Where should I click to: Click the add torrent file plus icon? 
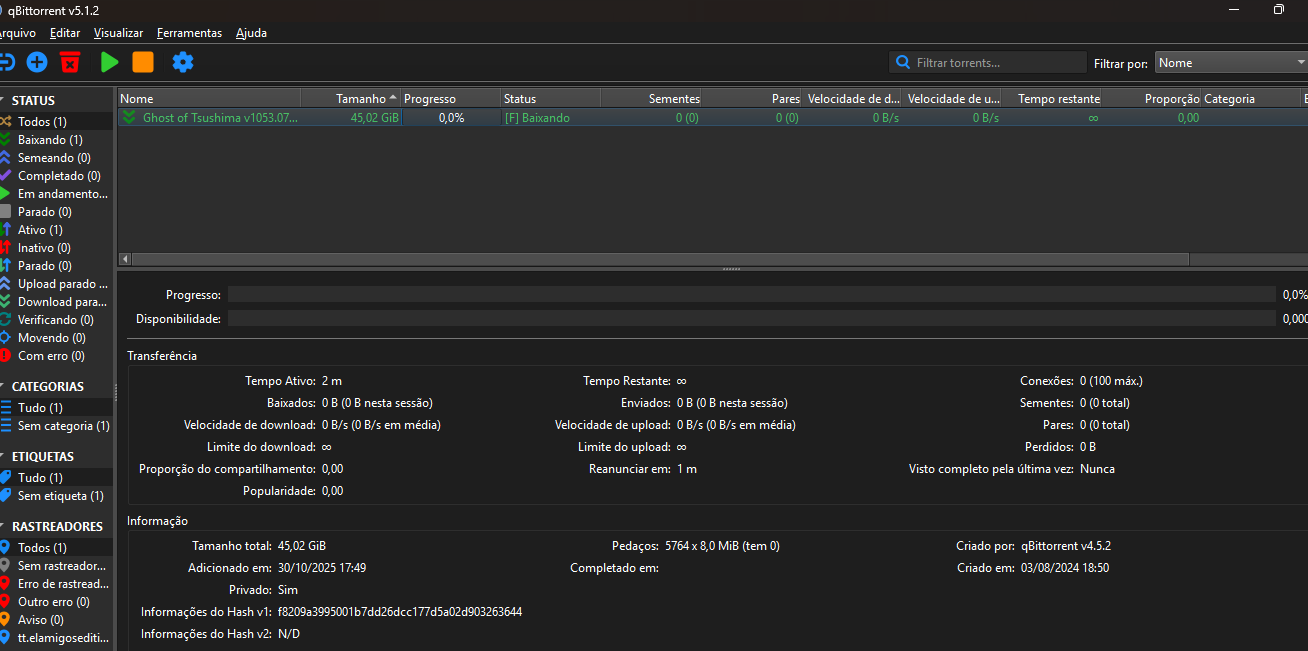[x=37, y=62]
